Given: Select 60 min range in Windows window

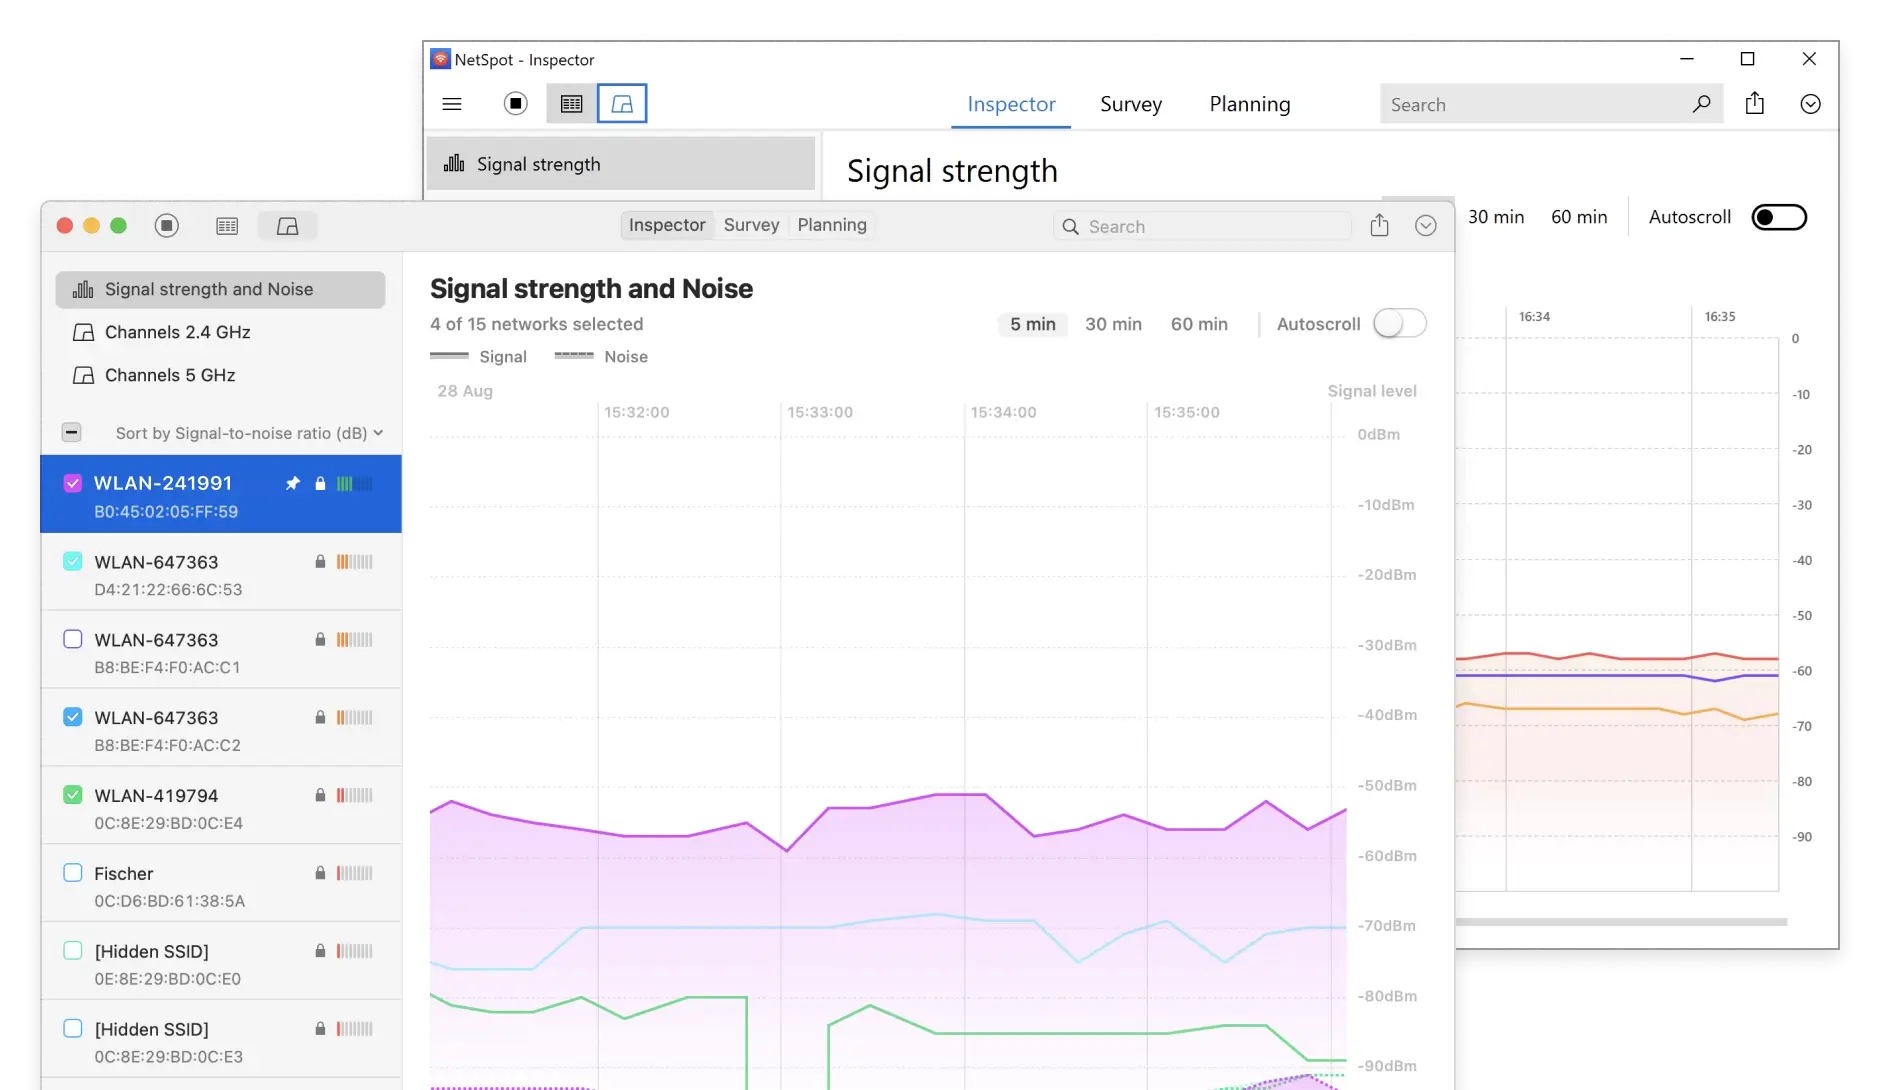Looking at the screenshot, I should (1579, 217).
